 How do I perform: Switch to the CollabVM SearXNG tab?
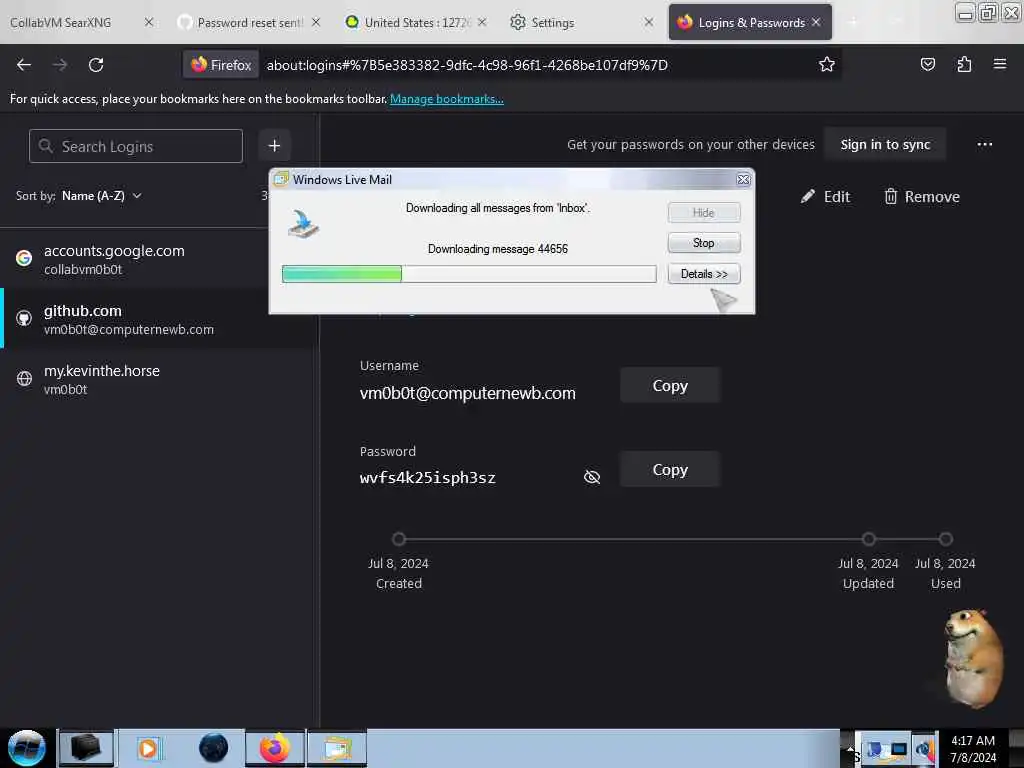pyautogui.click(x=82, y=22)
